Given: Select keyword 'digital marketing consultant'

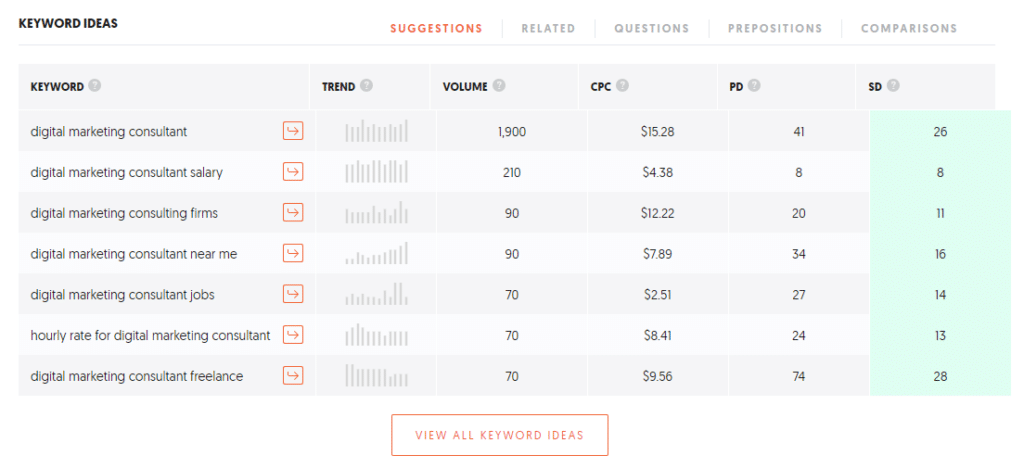Looking at the screenshot, I should click(x=108, y=132).
